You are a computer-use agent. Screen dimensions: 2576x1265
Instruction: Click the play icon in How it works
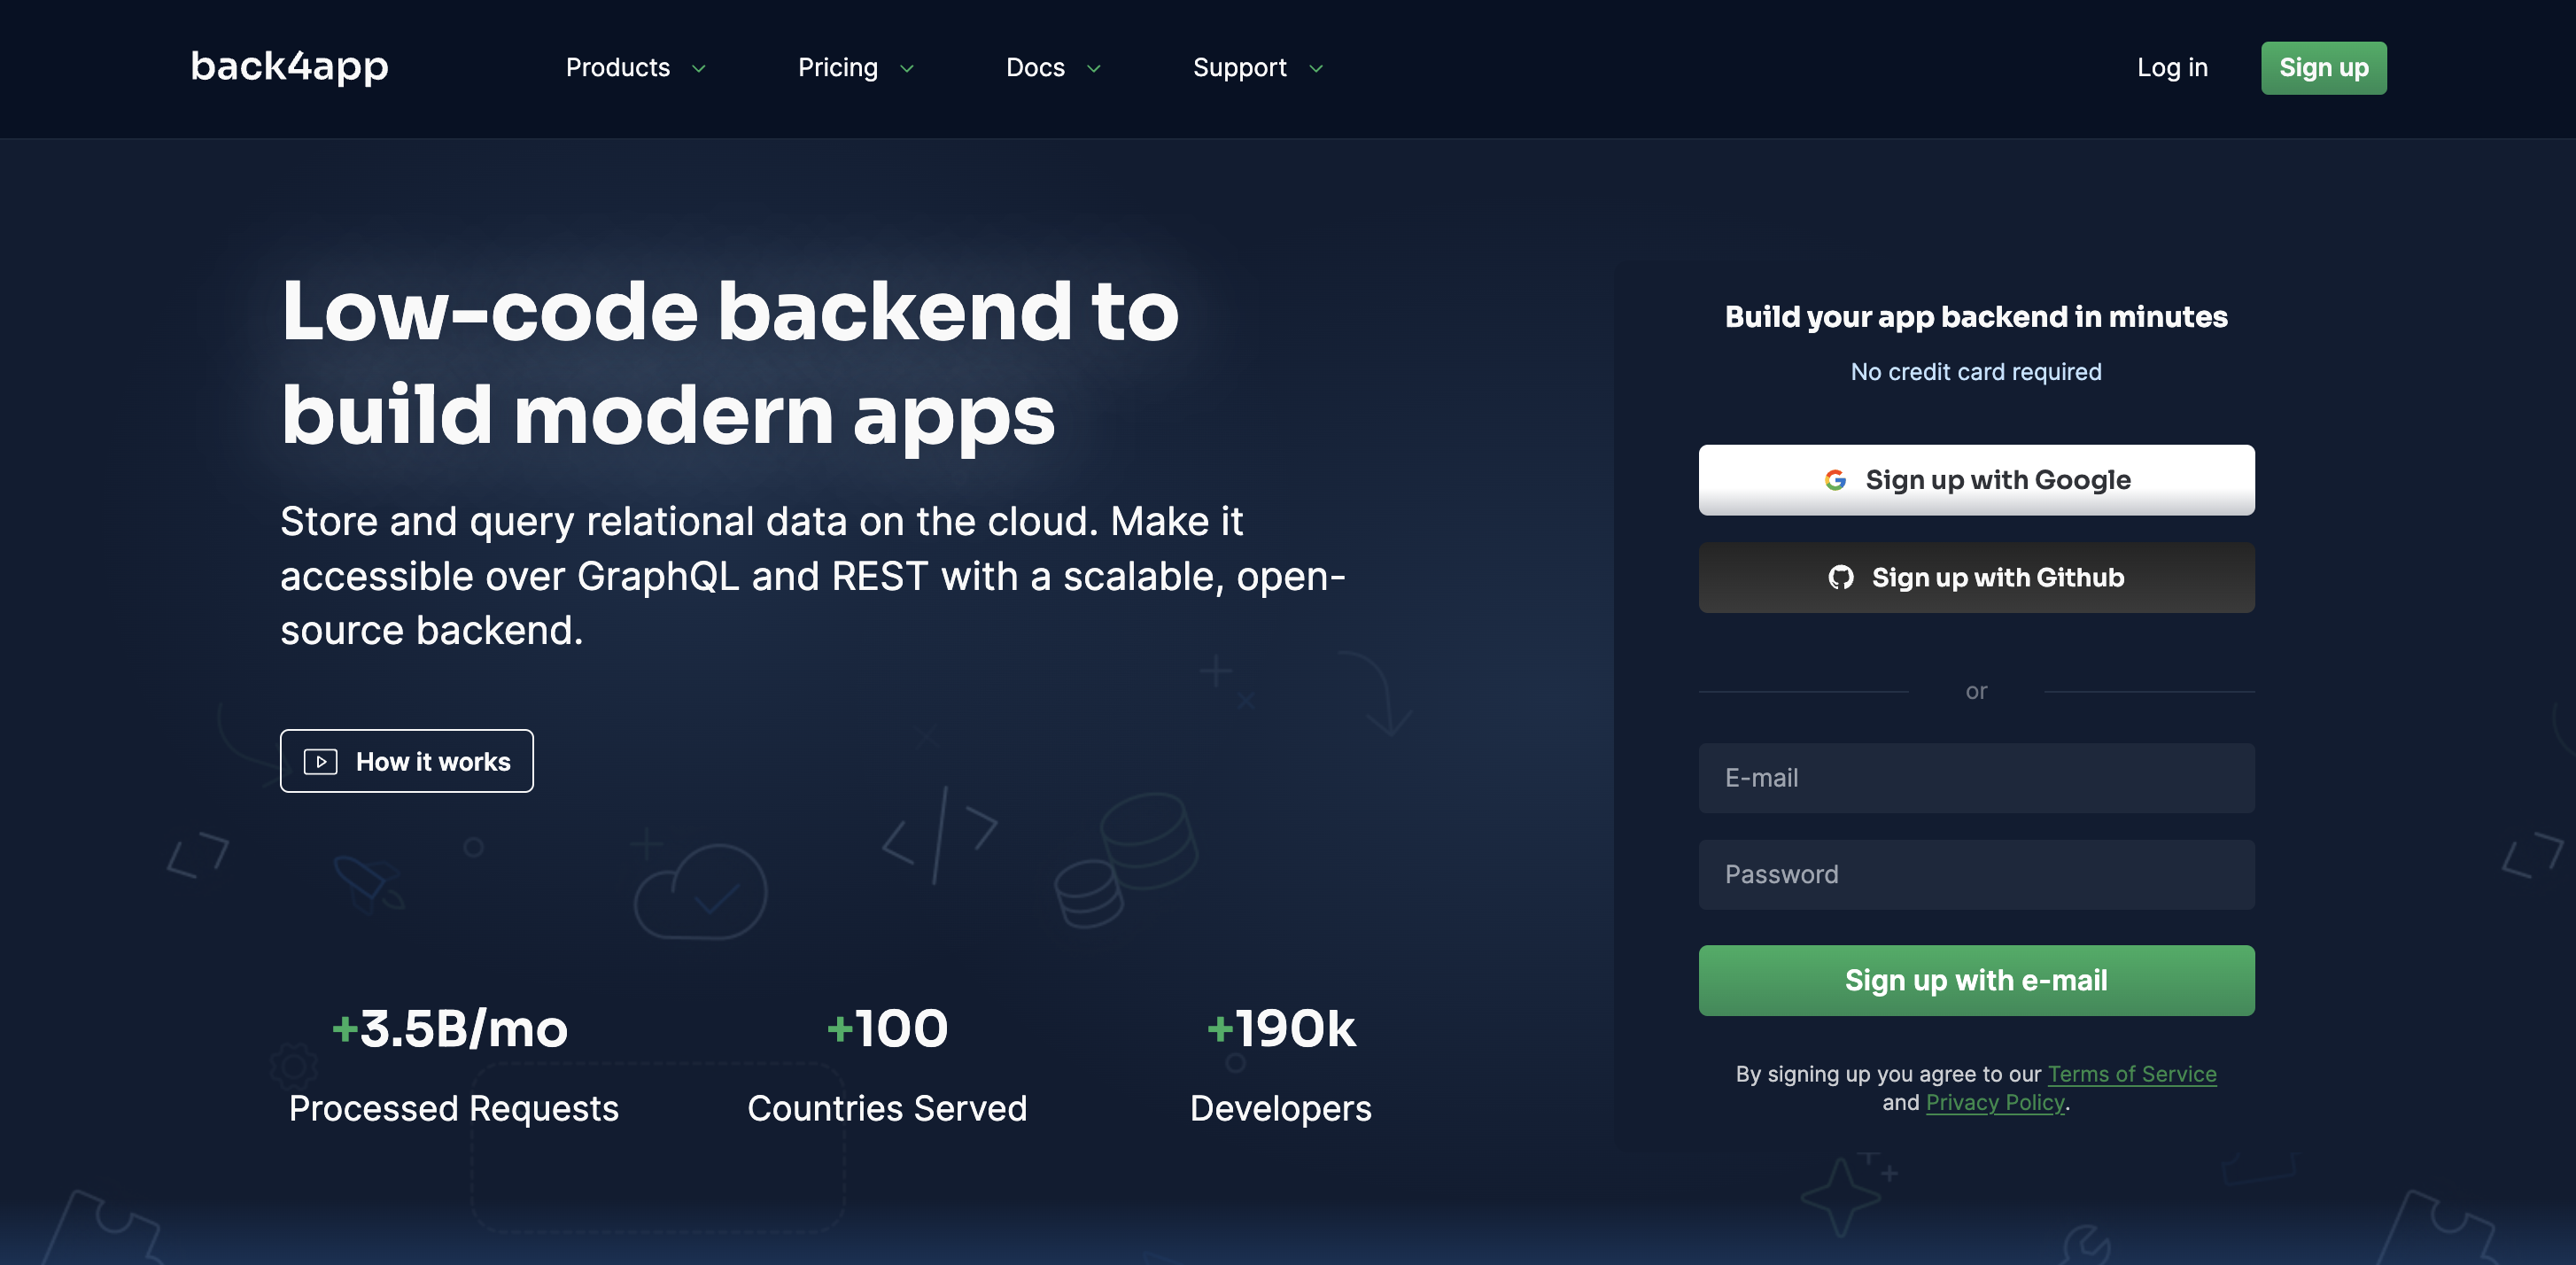(321, 761)
